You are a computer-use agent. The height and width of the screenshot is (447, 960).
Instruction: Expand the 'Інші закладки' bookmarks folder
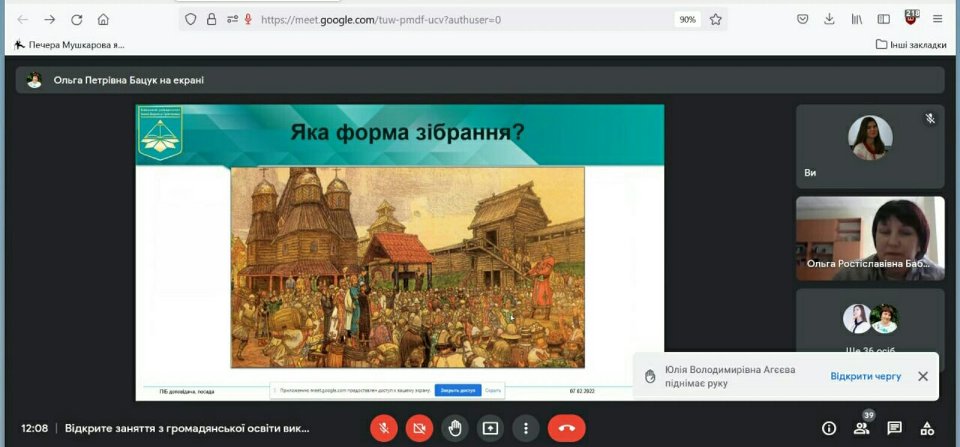point(910,44)
